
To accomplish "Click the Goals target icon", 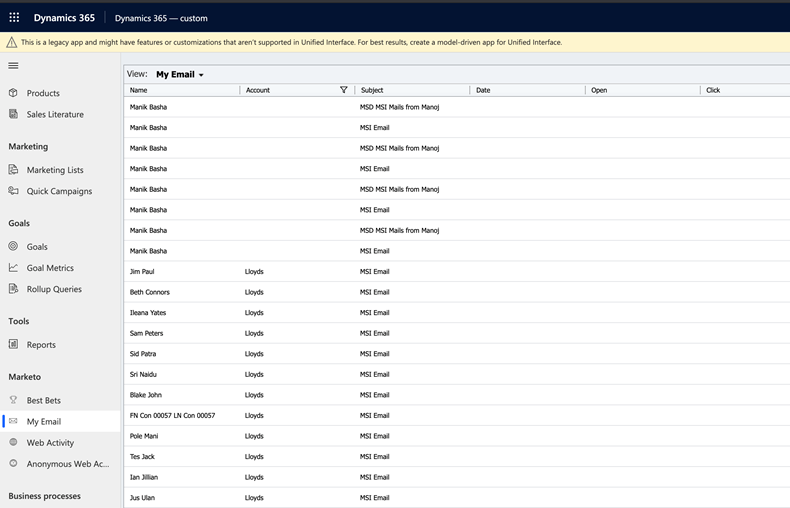I will (x=14, y=246).
